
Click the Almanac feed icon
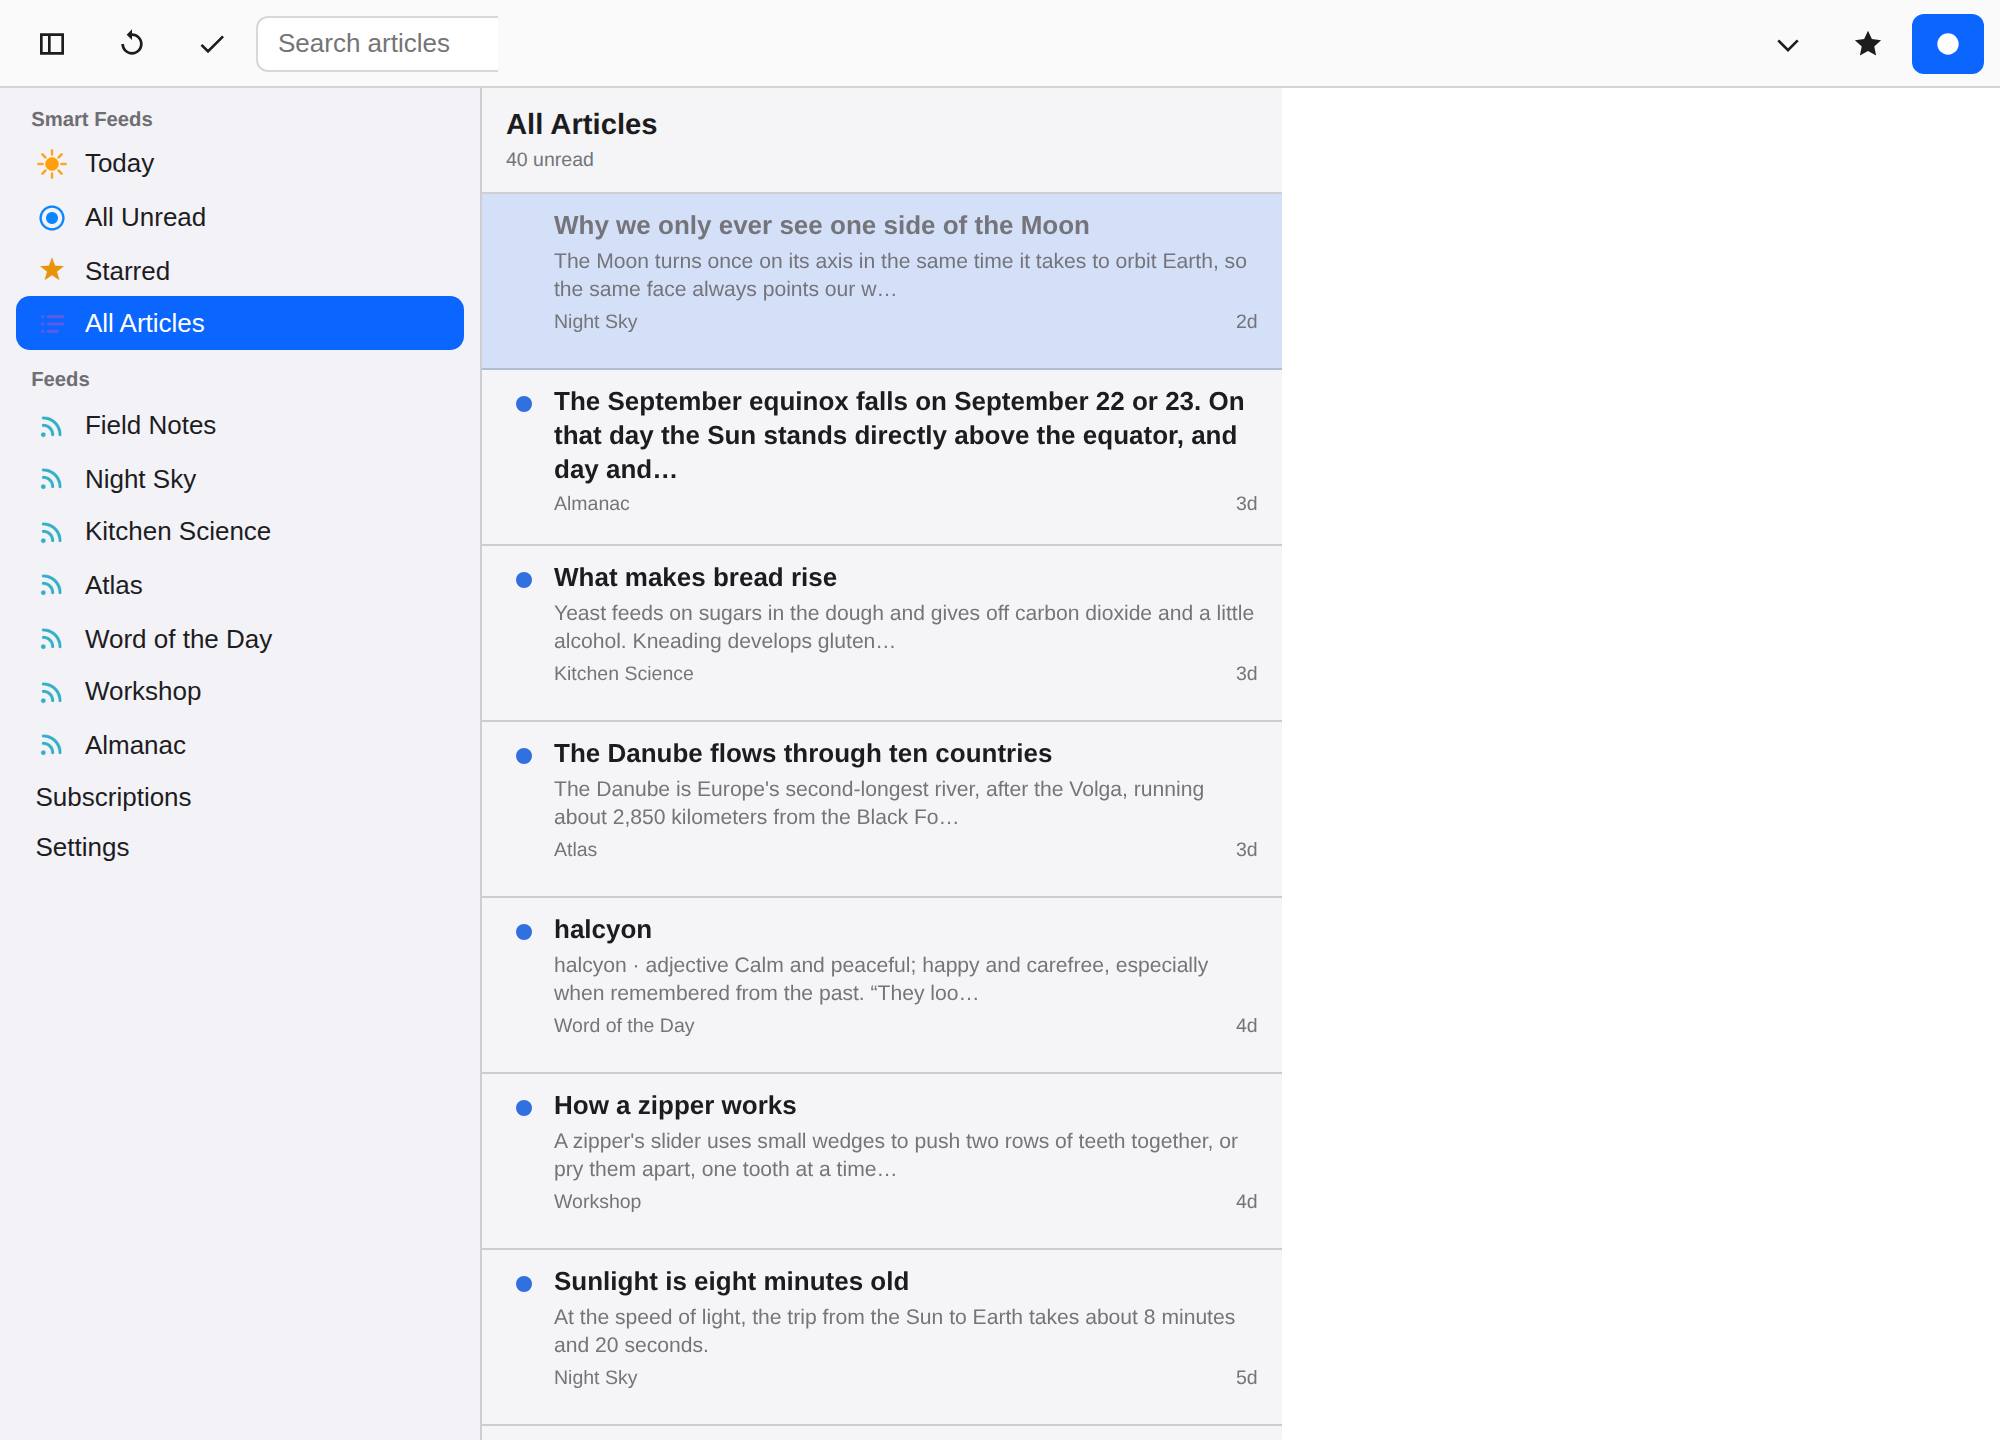(x=52, y=746)
